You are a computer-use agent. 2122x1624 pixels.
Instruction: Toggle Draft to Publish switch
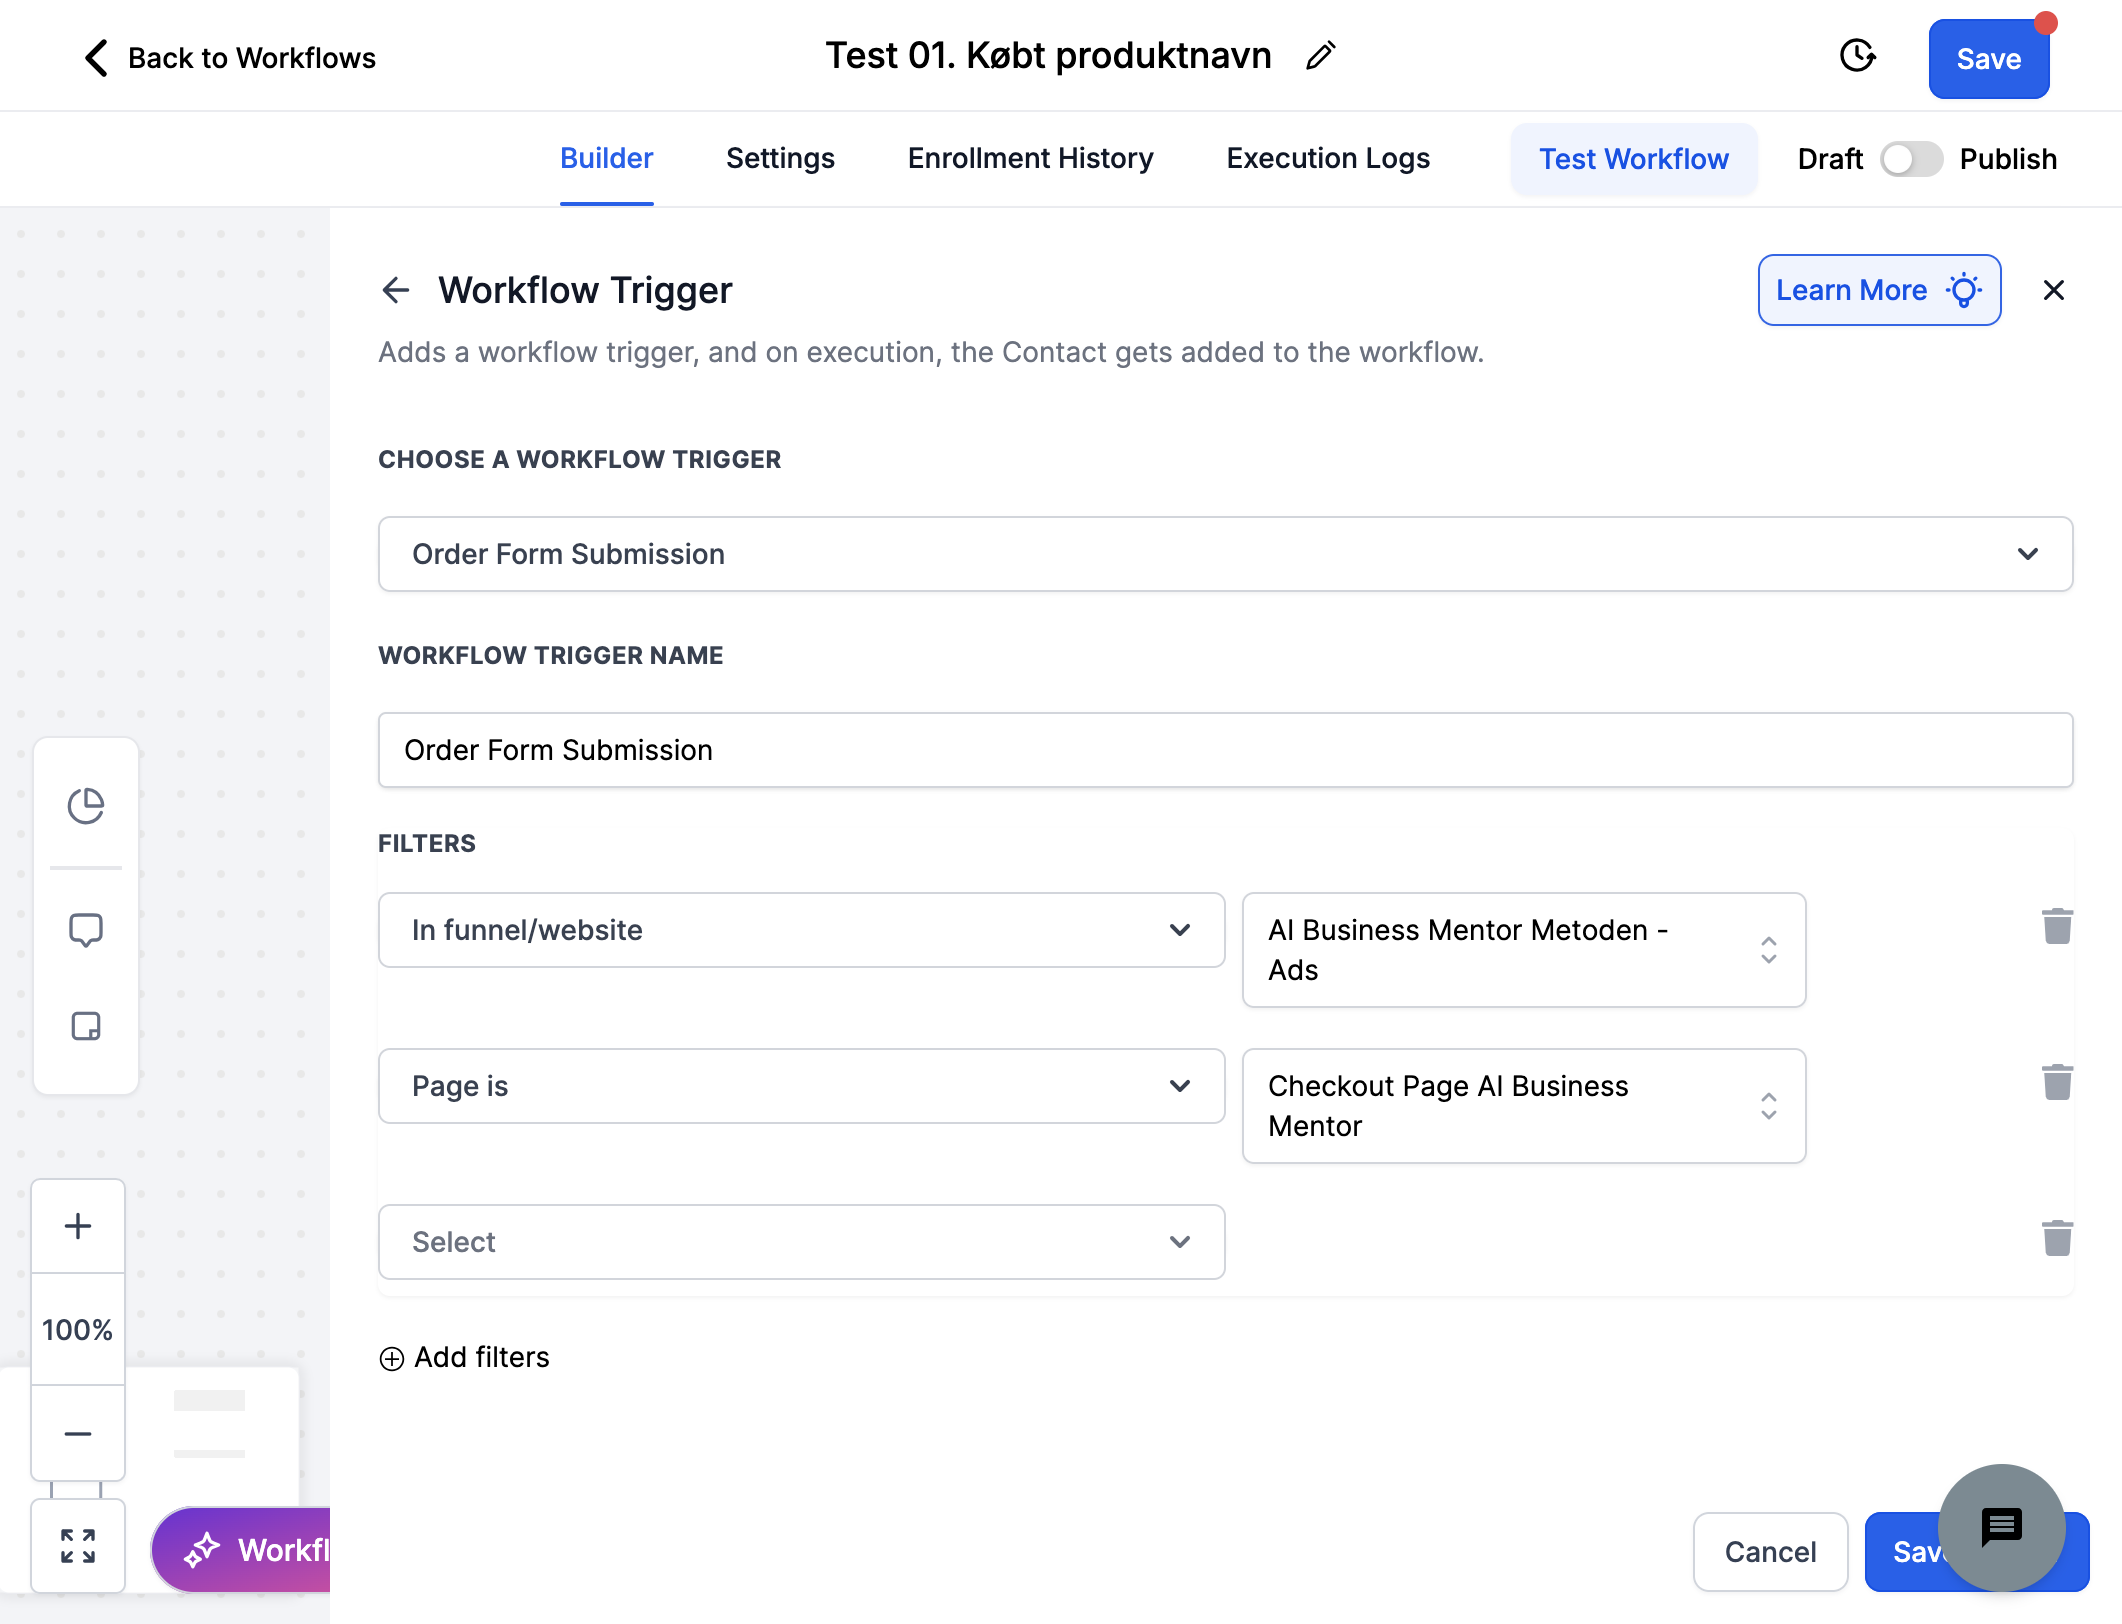[1911, 159]
